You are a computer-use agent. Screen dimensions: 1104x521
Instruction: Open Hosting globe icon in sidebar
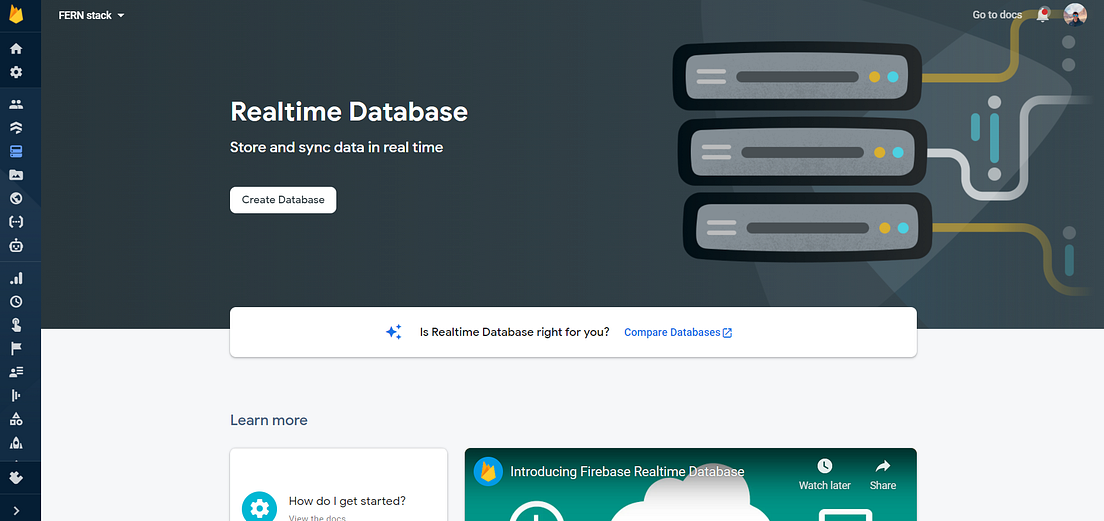tap(15, 199)
